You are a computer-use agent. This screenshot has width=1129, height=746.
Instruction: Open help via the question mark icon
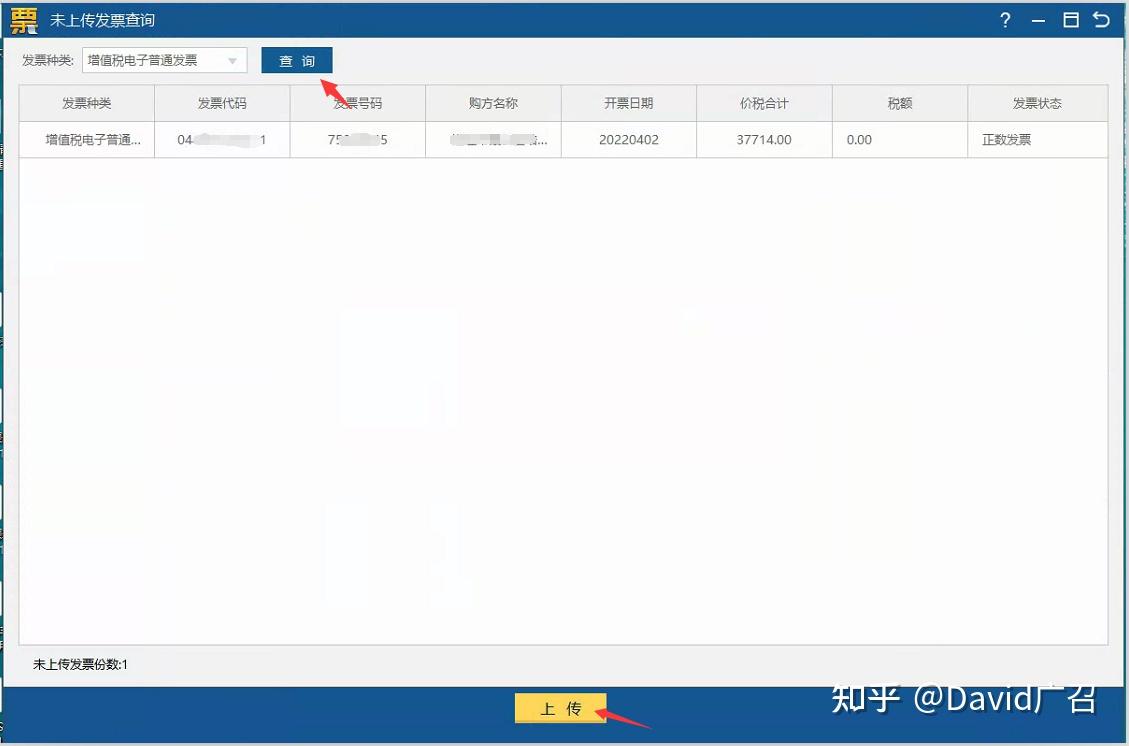tap(1004, 19)
